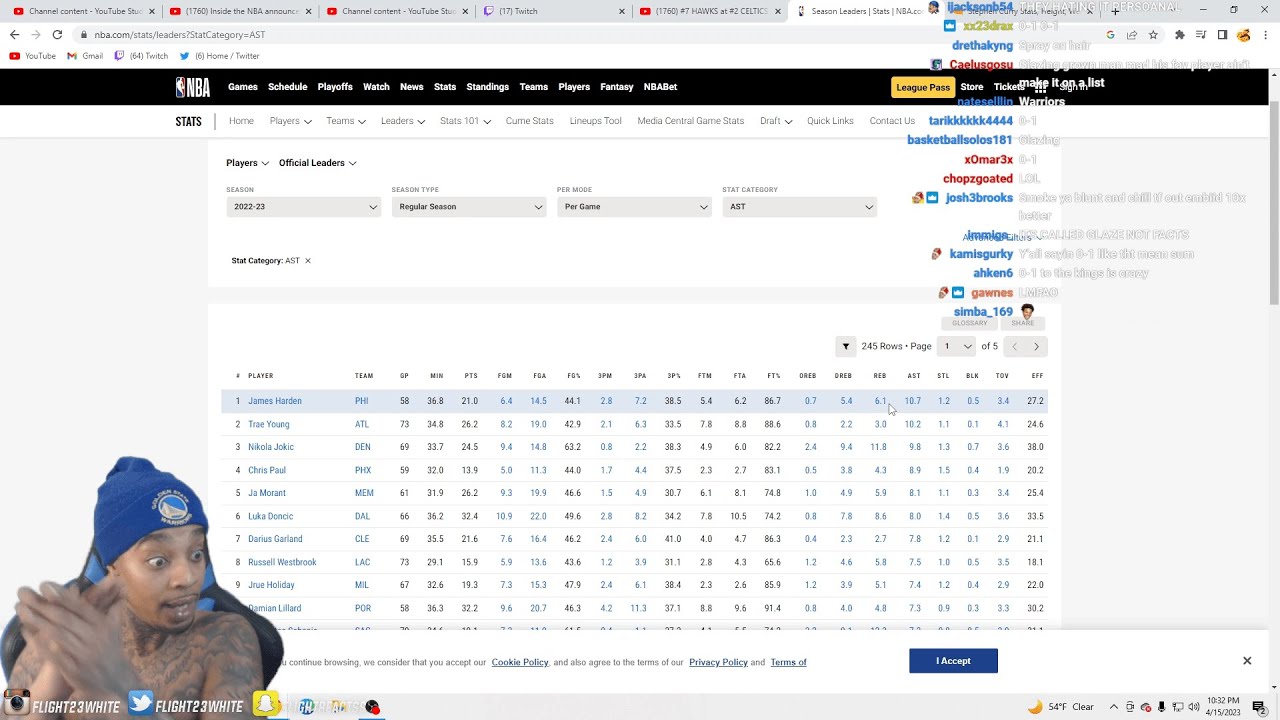Show hidden system tray icons
This screenshot has width=1280, height=720.
(x=1114, y=707)
